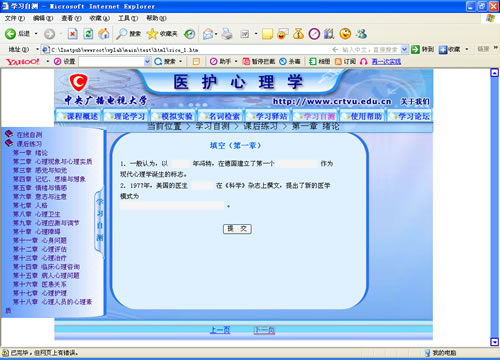
Task: Expand the Back button history arrow
Action: pos(36,34)
